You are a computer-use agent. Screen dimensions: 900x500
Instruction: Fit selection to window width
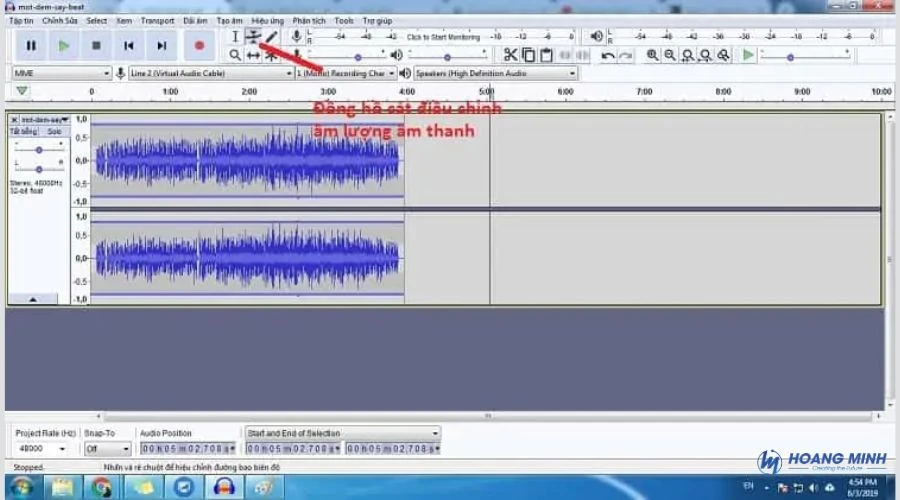point(688,55)
